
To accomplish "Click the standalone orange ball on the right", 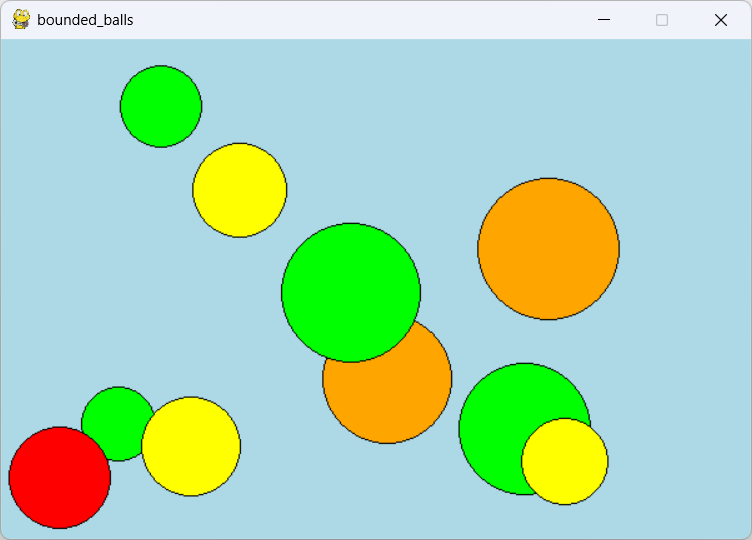I will tap(548, 249).
